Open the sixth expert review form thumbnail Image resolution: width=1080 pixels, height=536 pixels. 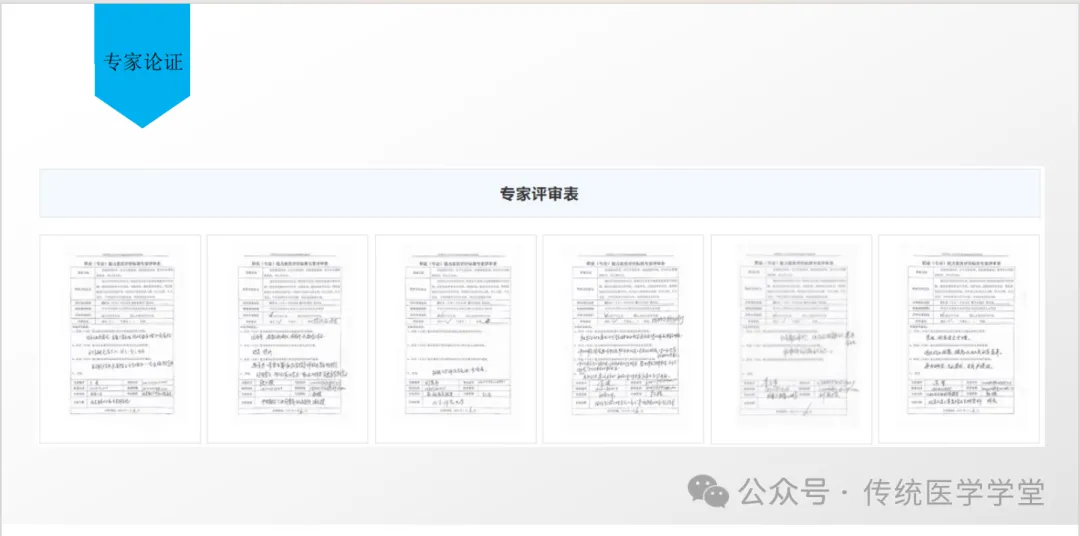tap(959, 339)
